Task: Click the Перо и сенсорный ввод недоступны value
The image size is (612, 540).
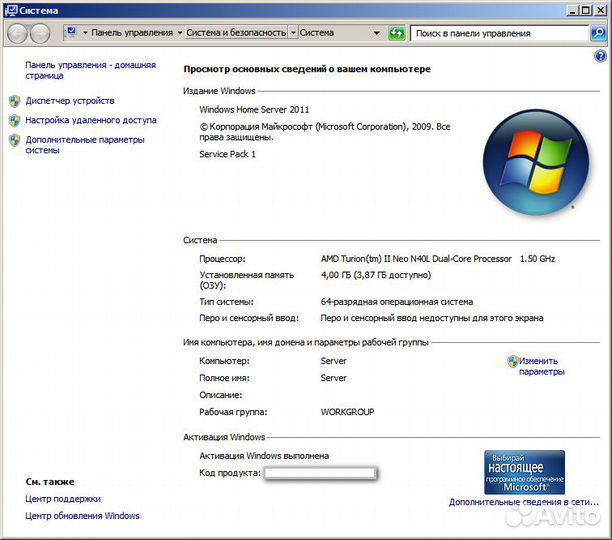Action: pyautogui.click(x=432, y=318)
